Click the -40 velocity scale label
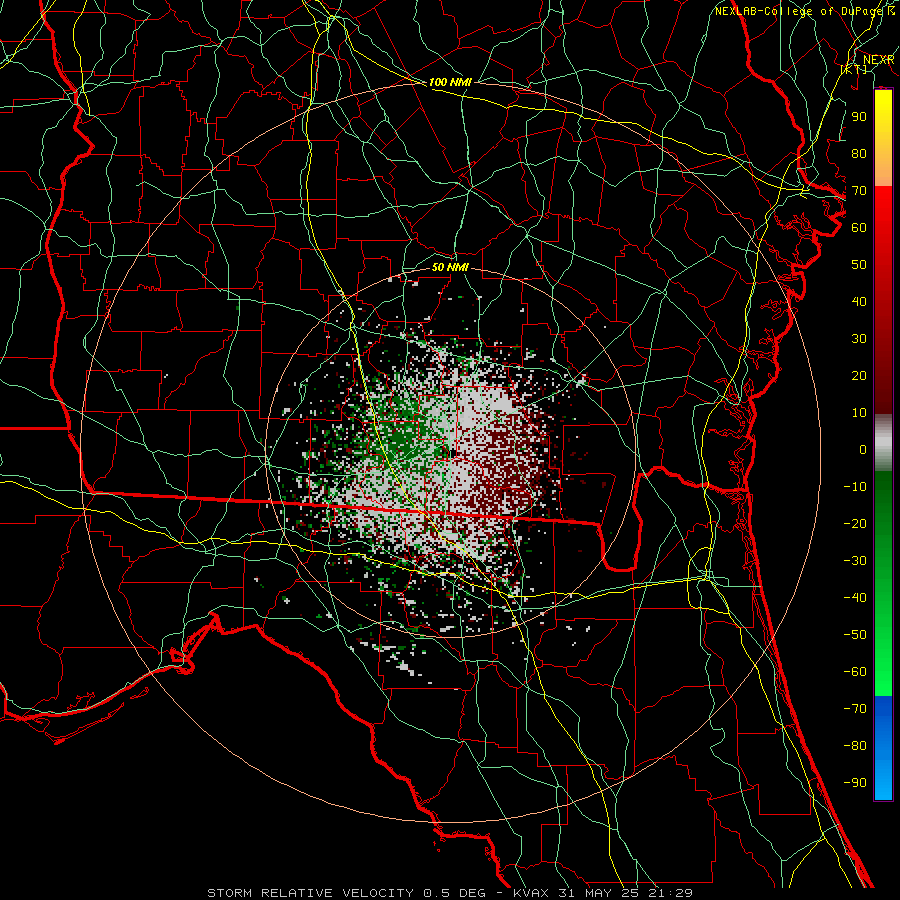This screenshot has width=900, height=900. [855, 598]
